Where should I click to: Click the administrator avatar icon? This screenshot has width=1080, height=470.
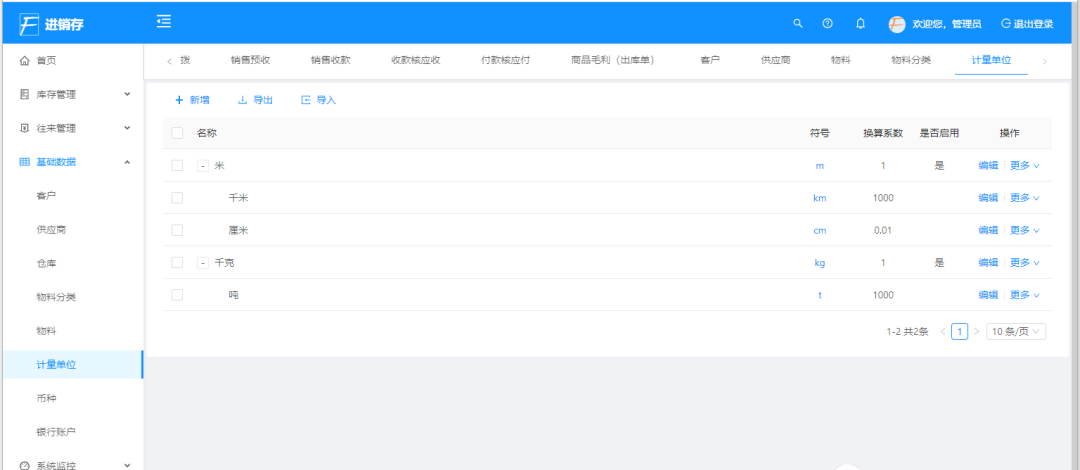point(897,24)
